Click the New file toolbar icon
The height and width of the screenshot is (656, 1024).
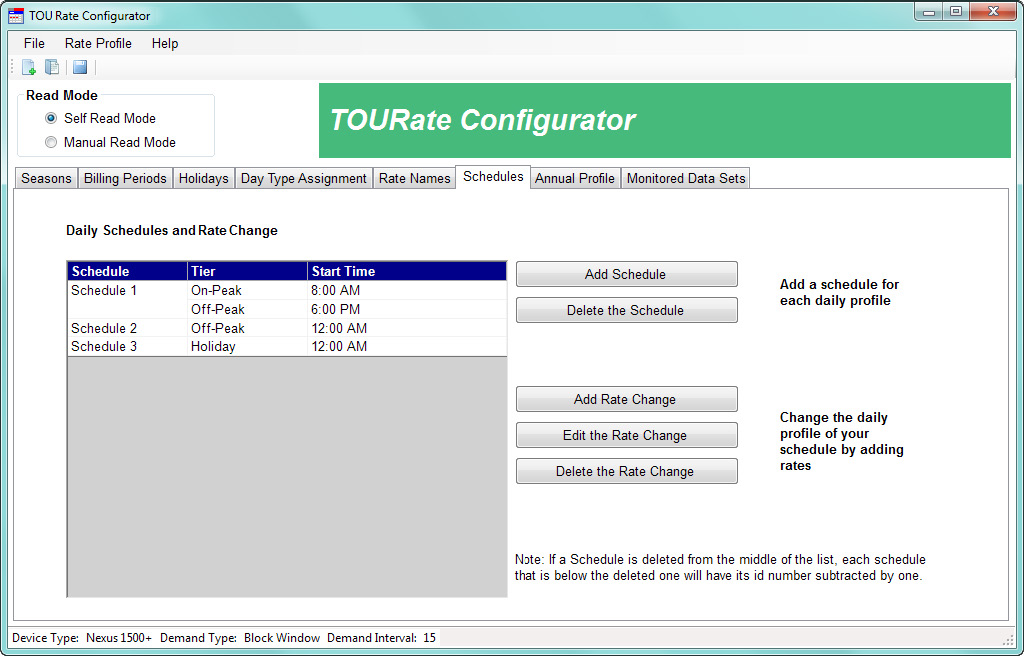point(29,67)
